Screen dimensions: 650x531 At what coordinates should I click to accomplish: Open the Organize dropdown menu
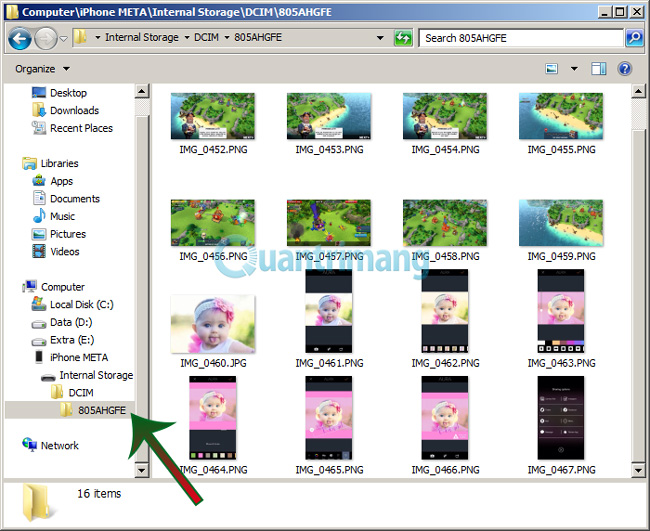pyautogui.click(x=42, y=69)
